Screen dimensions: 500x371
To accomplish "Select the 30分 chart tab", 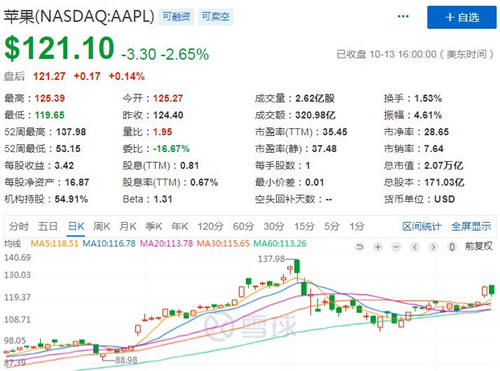I will (x=274, y=227).
